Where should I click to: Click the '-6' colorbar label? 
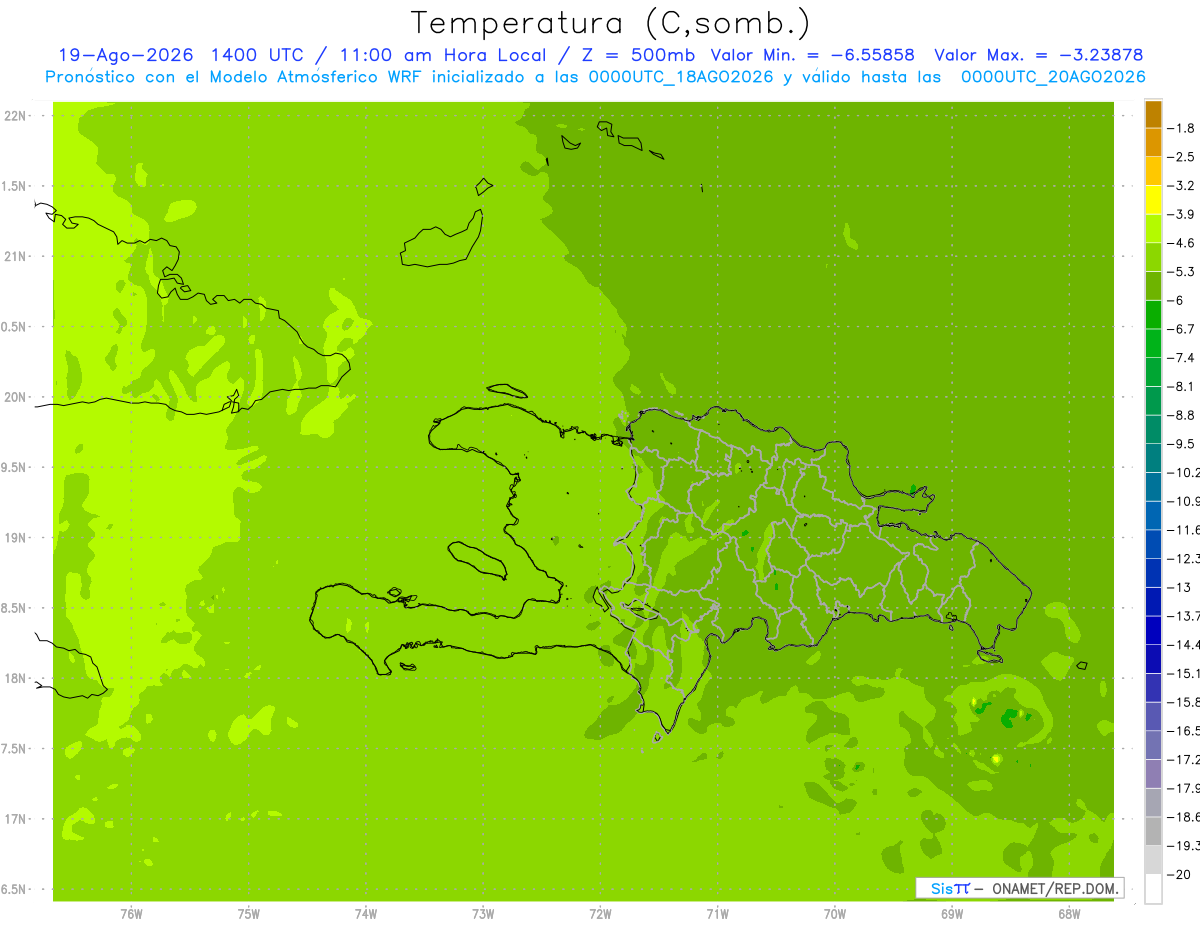[1178, 300]
